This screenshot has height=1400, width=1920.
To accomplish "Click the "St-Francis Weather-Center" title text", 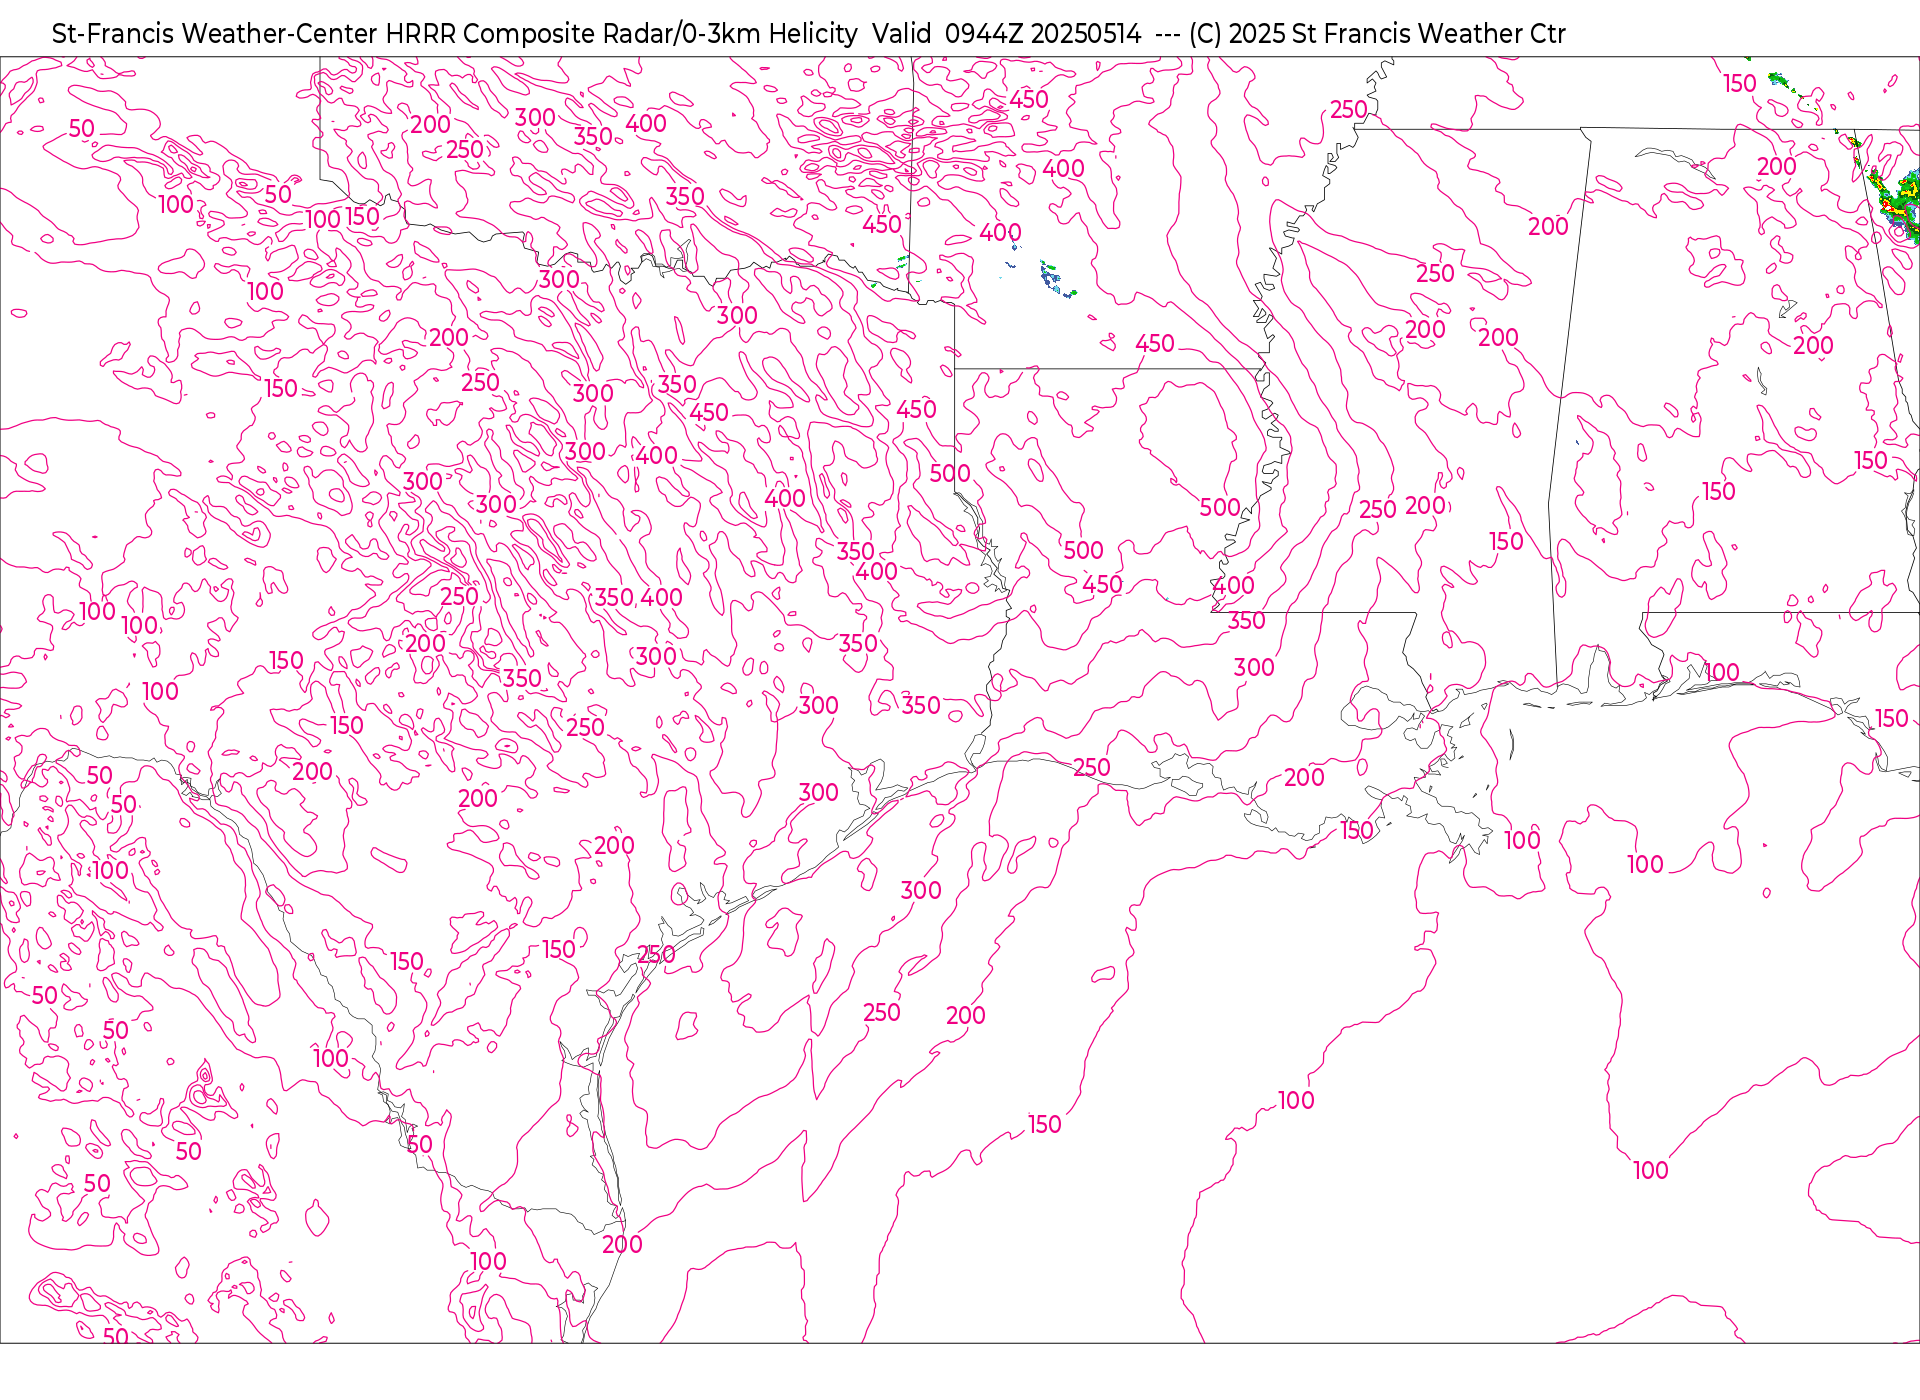I will click(x=215, y=34).
